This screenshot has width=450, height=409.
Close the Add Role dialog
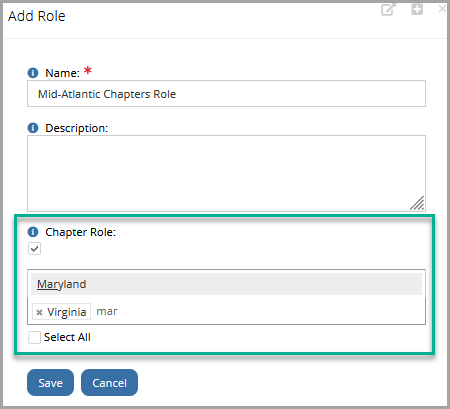click(x=442, y=8)
